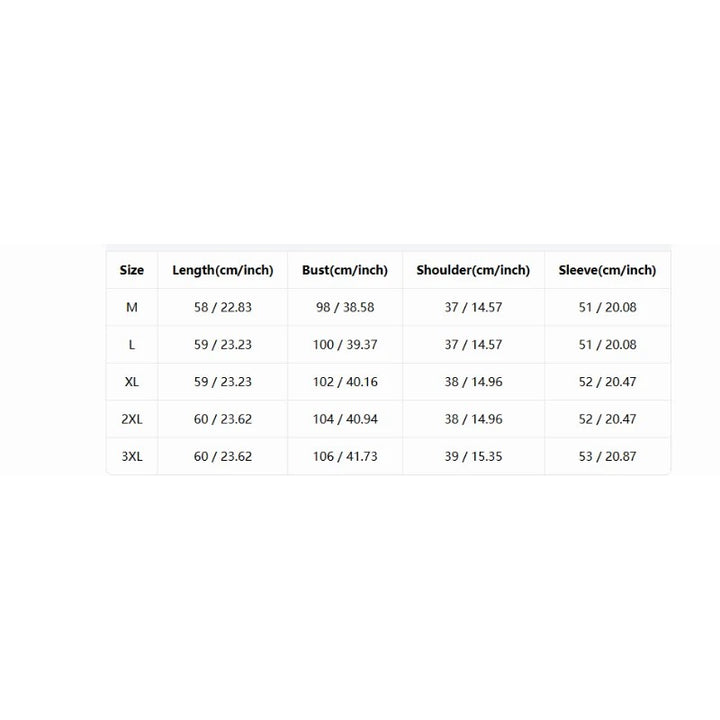The width and height of the screenshot is (720, 720).
Task: Select the 98 / 38.58 bust value
Action: pyautogui.click(x=345, y=307)
